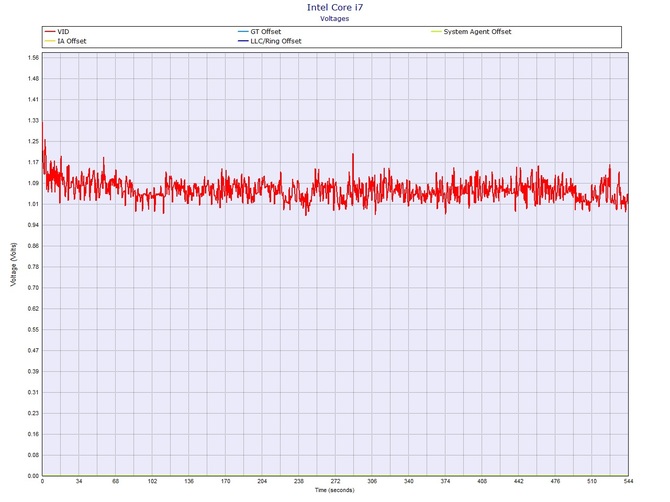
Task: Click the LLC/Ring Offset legend entry
Action: (270, 41)
